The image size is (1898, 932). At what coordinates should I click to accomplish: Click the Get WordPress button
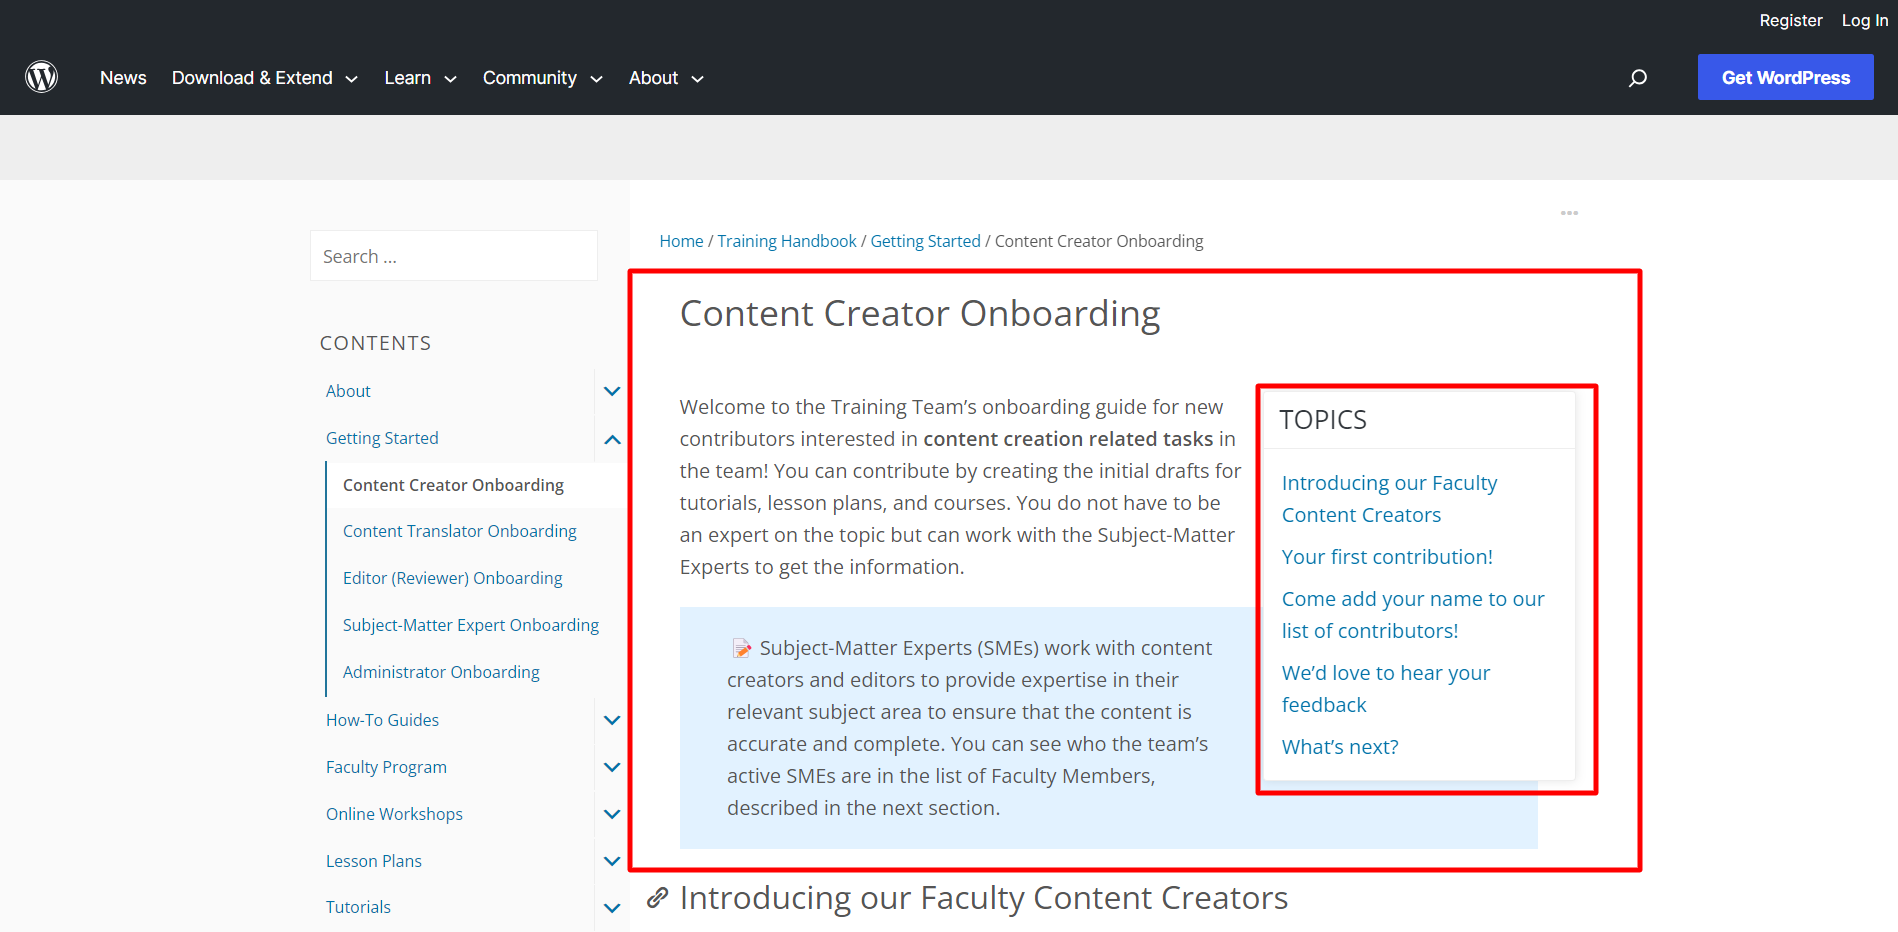click(x=1785, y=77)
